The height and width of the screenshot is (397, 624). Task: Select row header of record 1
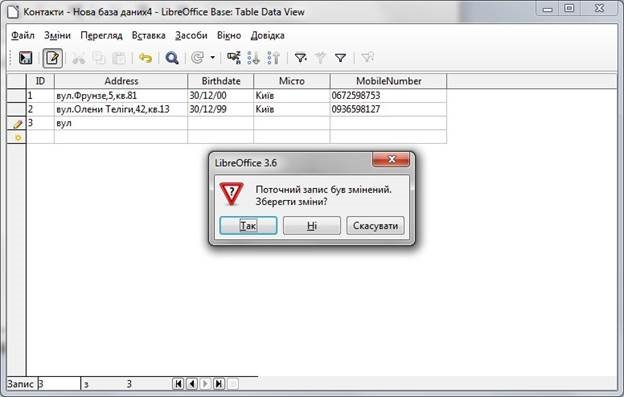(x=16, y=95)
